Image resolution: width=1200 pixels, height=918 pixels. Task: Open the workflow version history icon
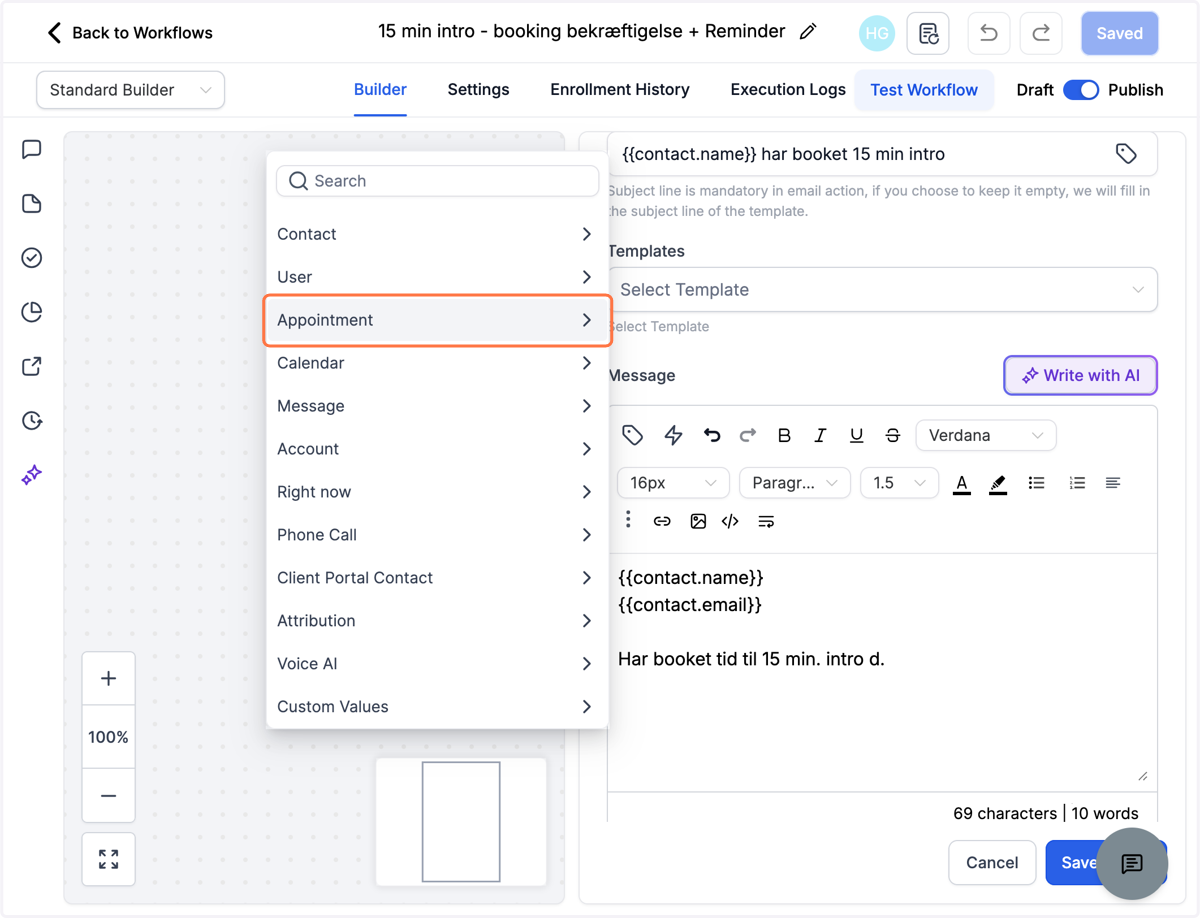tap(928, 34)
